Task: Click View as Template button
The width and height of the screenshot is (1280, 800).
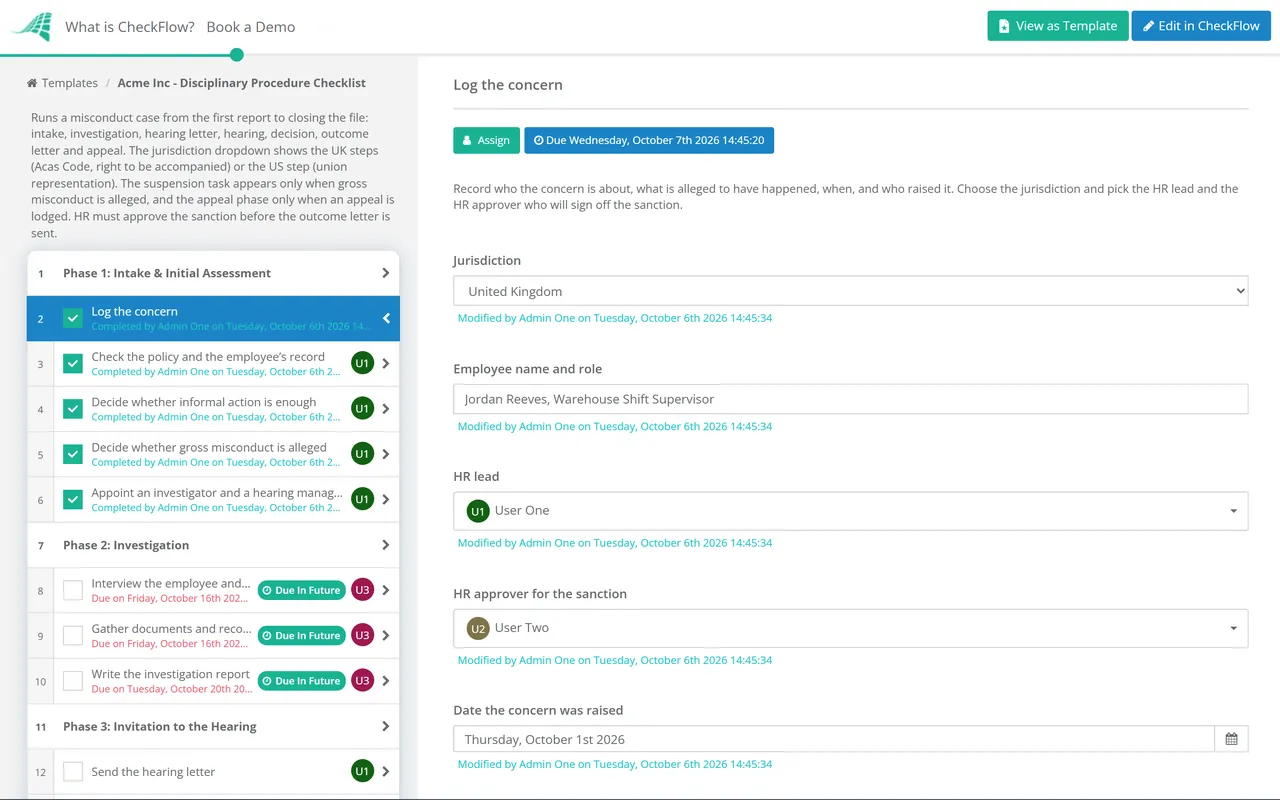Action: [x=1058, y=26]
